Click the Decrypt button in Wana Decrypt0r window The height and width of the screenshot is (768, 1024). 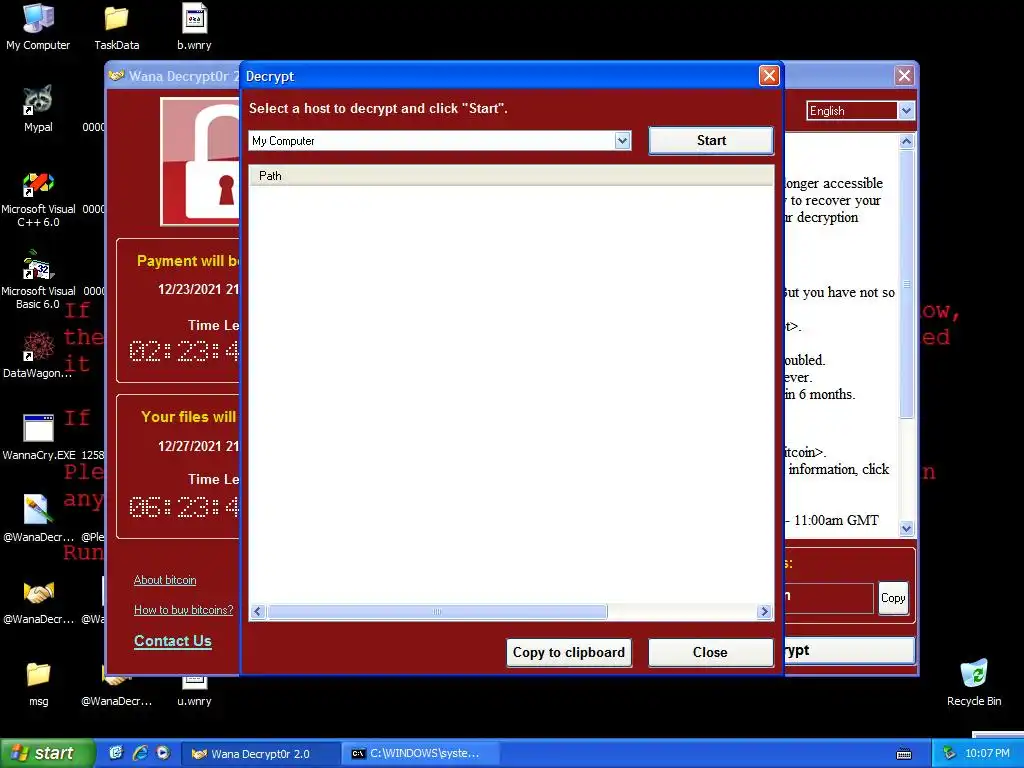coord(849,650)
